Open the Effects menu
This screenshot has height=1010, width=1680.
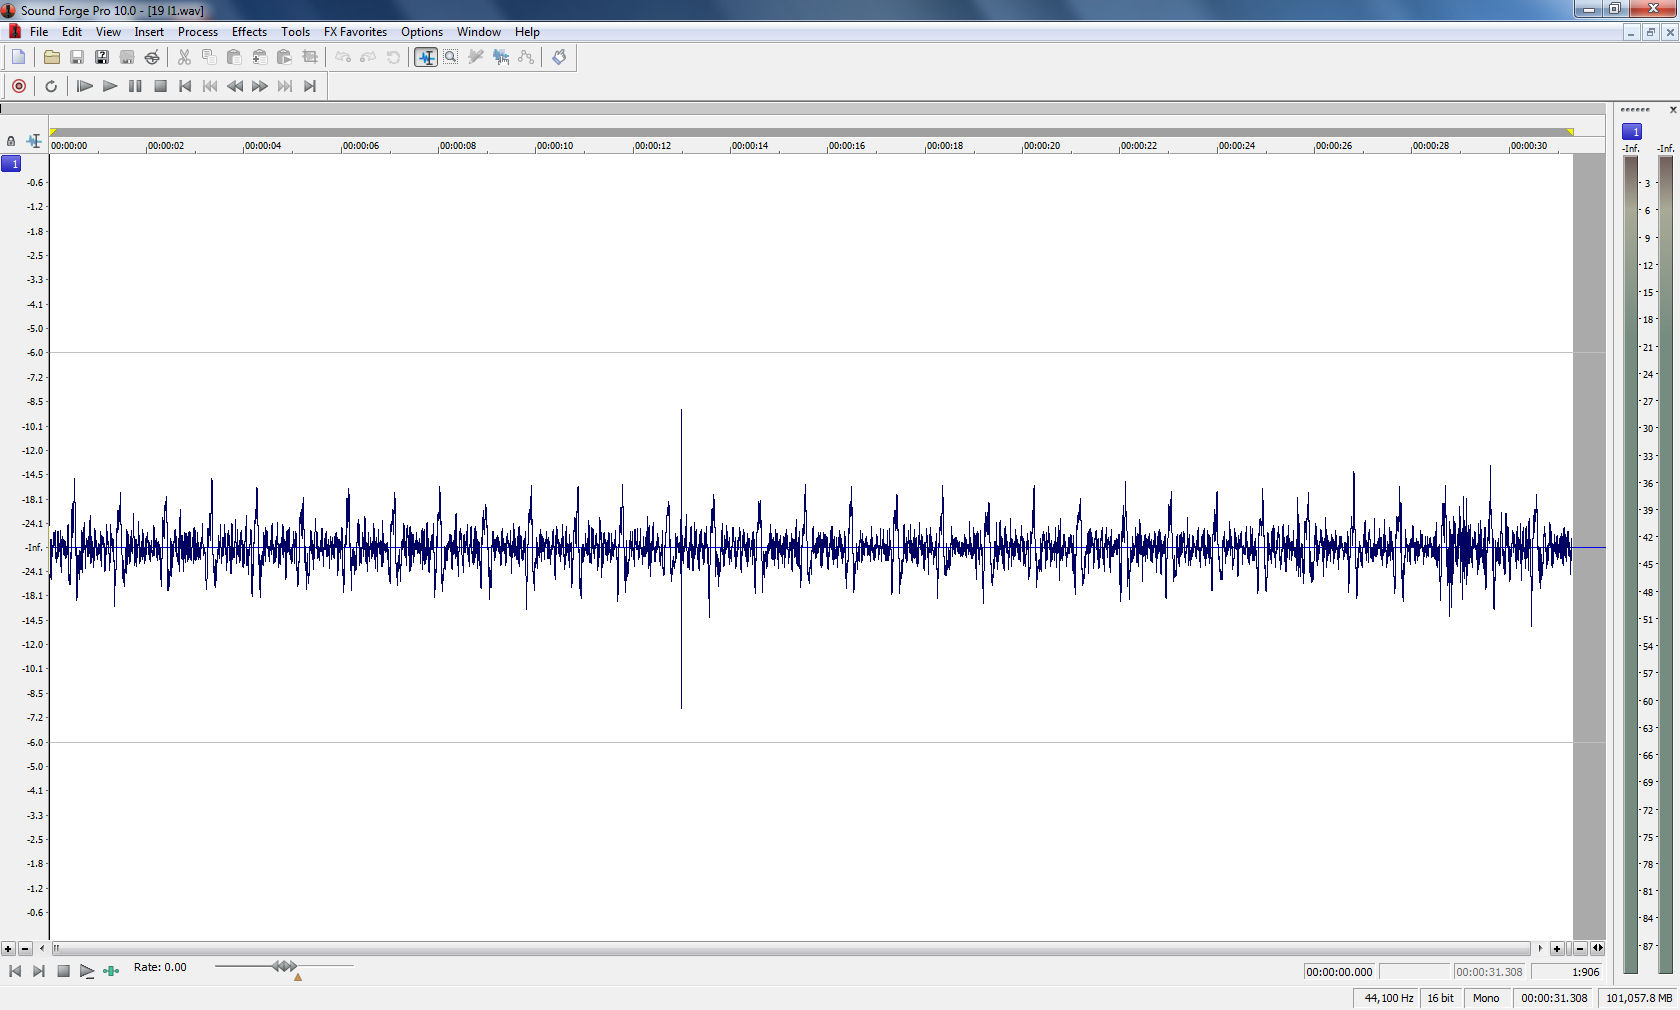tap(249, 32)
